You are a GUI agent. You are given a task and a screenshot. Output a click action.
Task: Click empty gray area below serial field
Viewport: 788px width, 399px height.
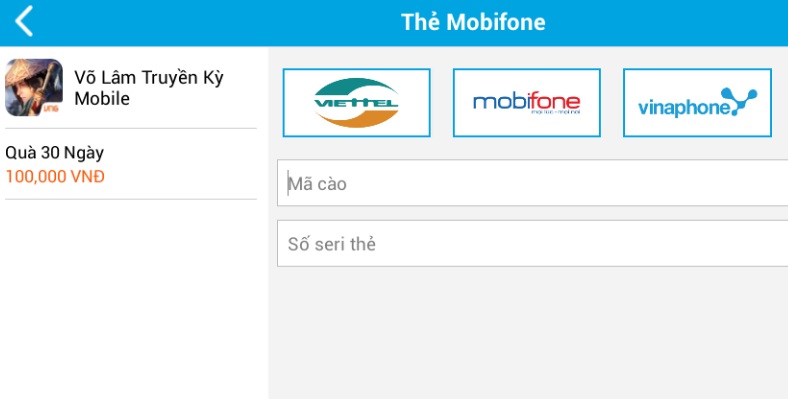(528, 332)
